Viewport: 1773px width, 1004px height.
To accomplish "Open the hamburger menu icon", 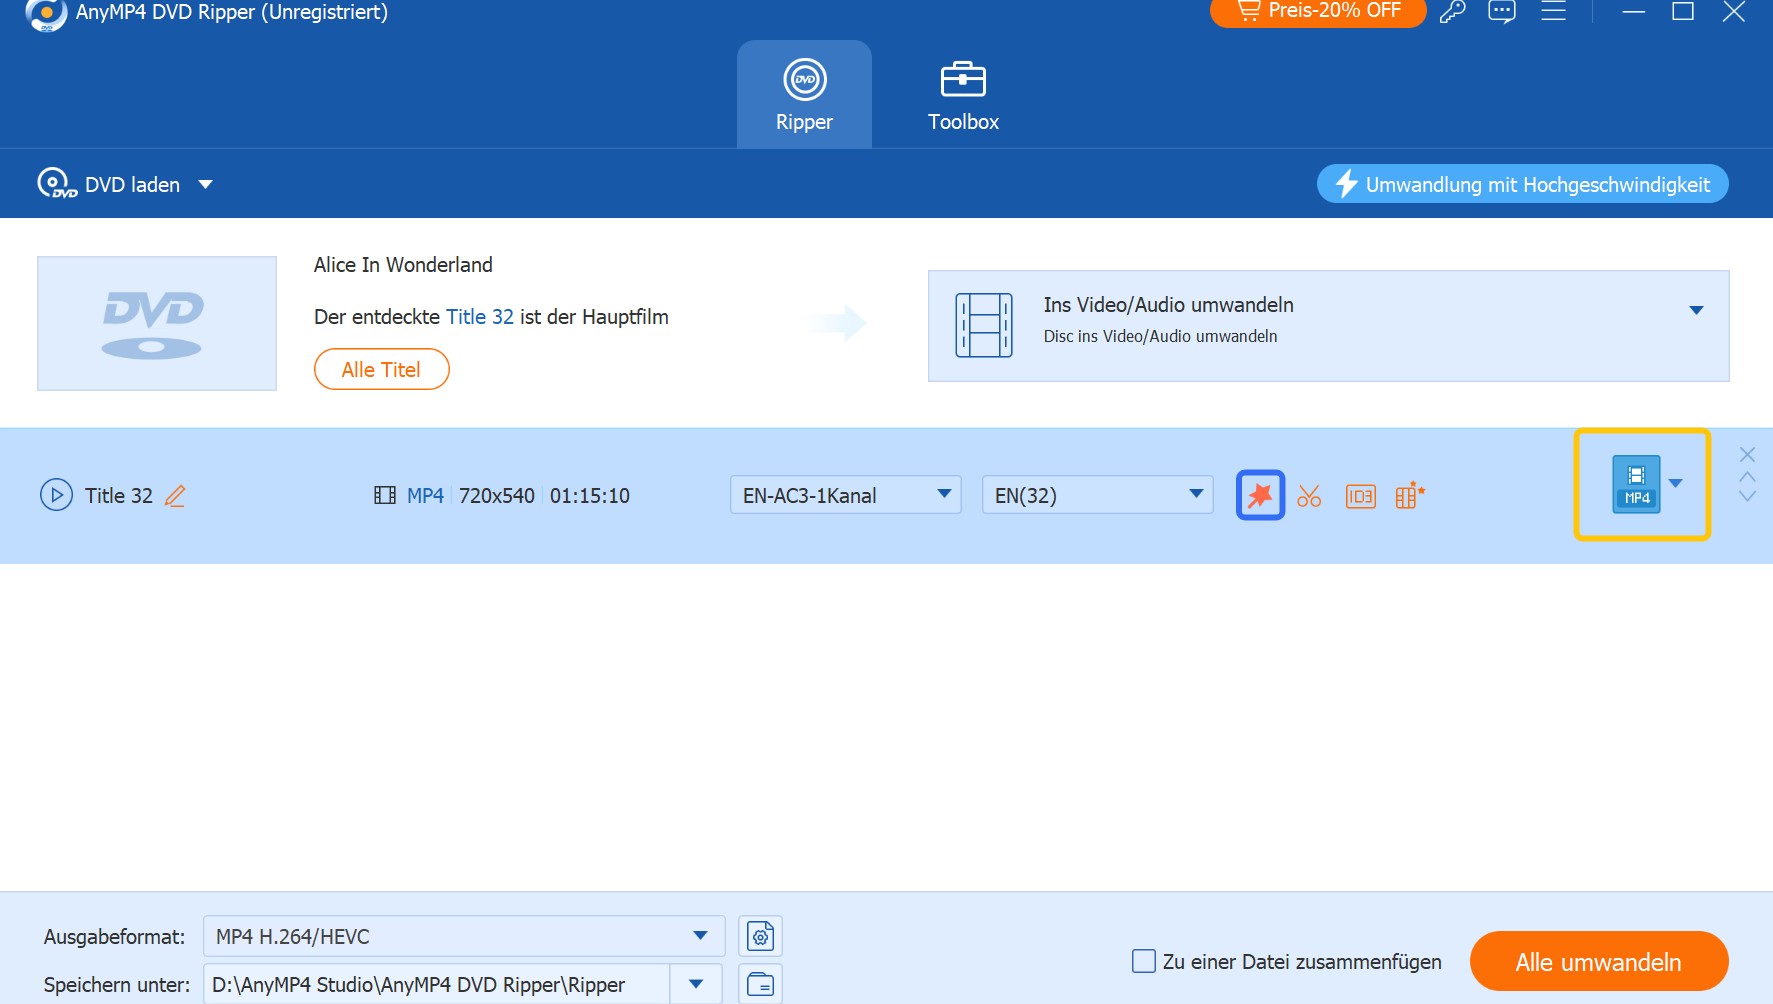I will click(1553, 12).
